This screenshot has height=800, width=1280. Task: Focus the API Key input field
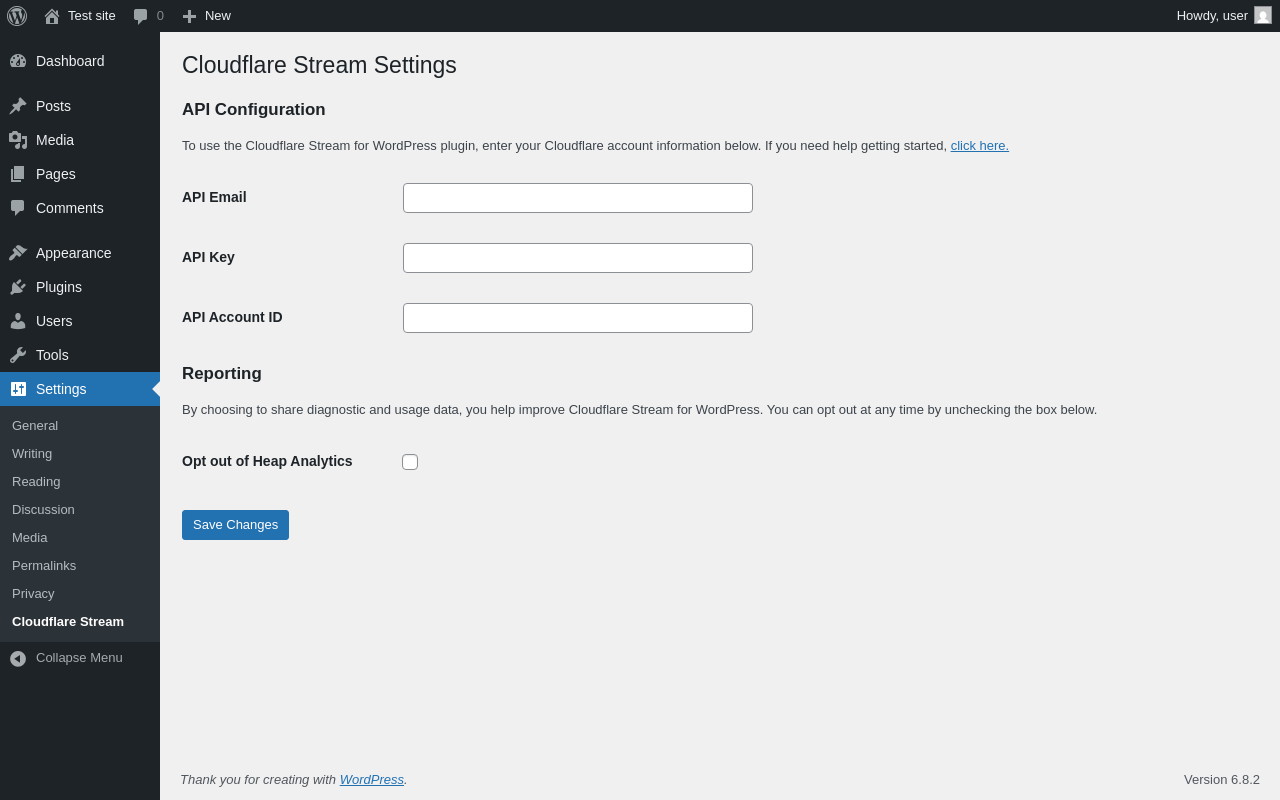tap(578, 258)
